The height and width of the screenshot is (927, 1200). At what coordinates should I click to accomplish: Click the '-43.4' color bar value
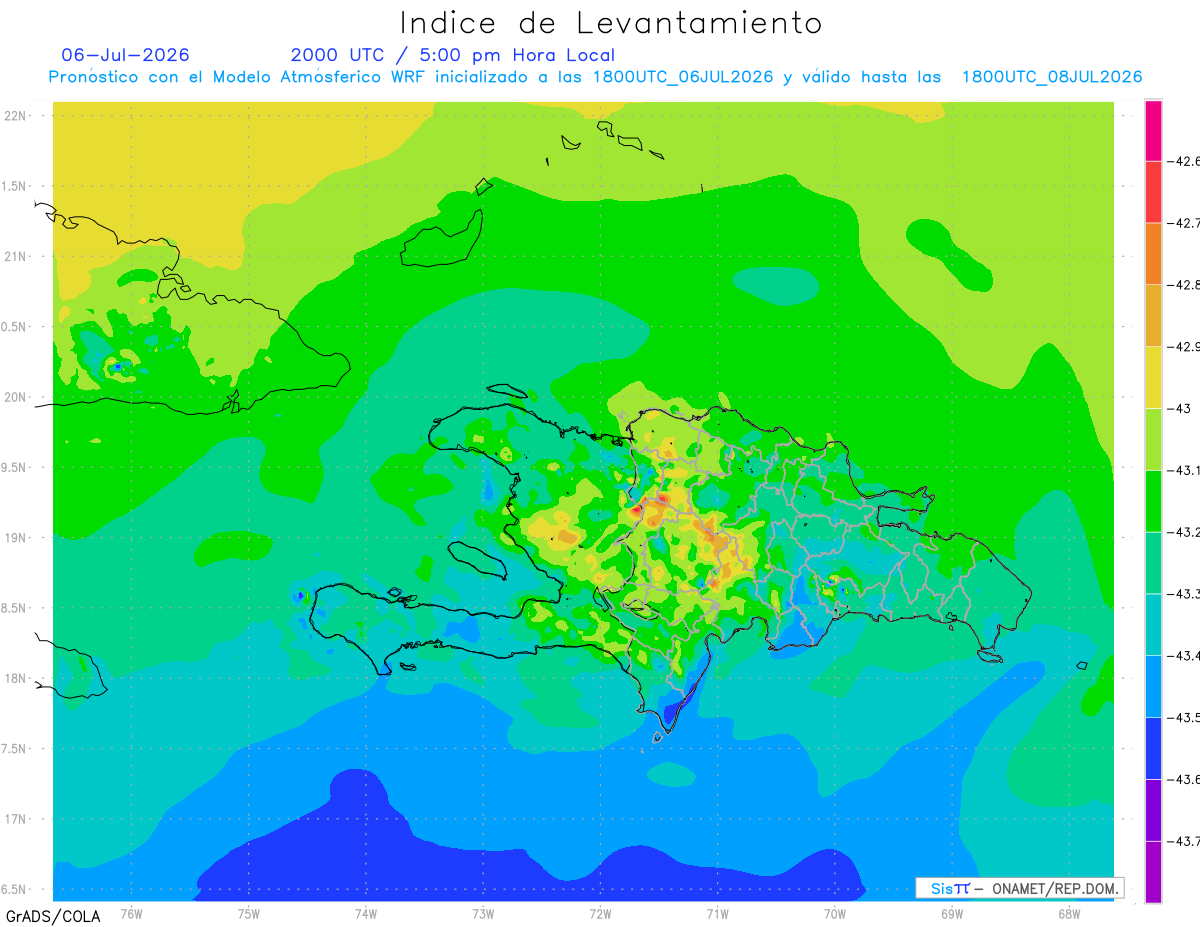(1184, 657)
